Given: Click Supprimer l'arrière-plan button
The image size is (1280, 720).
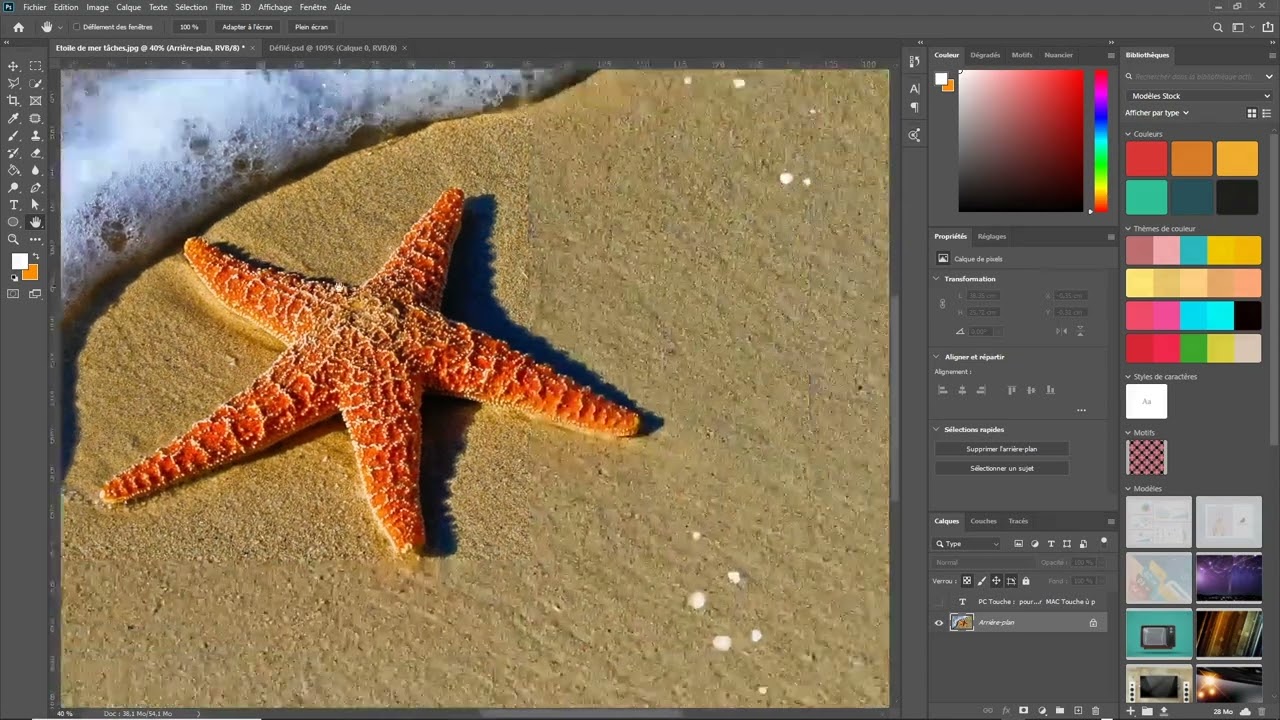Looking at the screenshot, I should pyautogui.click(x=1002, y=449).
